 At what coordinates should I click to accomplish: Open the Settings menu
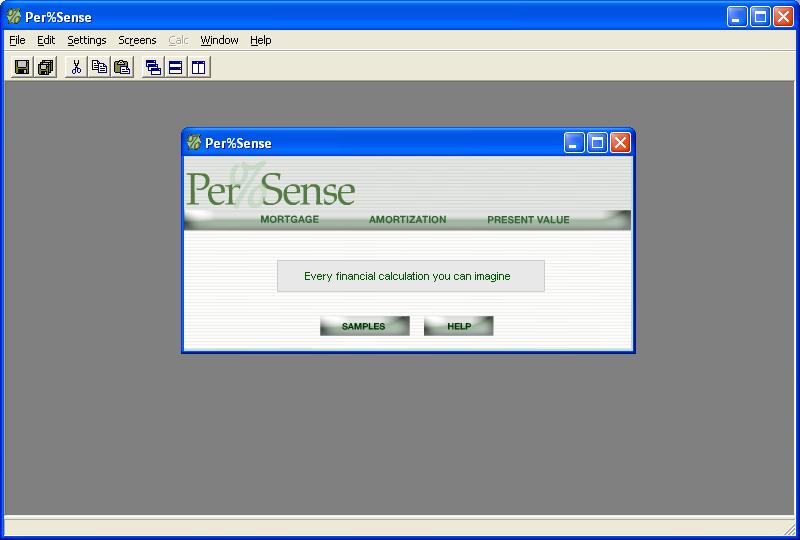point(87,40)
